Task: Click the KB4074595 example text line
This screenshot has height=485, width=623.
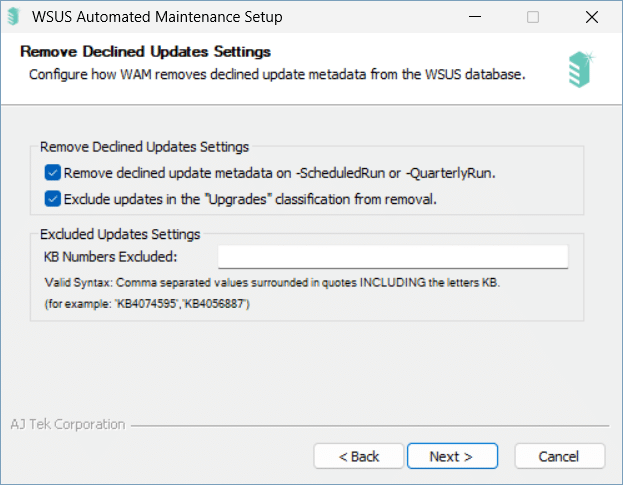Action: click(x=147, y=304)
